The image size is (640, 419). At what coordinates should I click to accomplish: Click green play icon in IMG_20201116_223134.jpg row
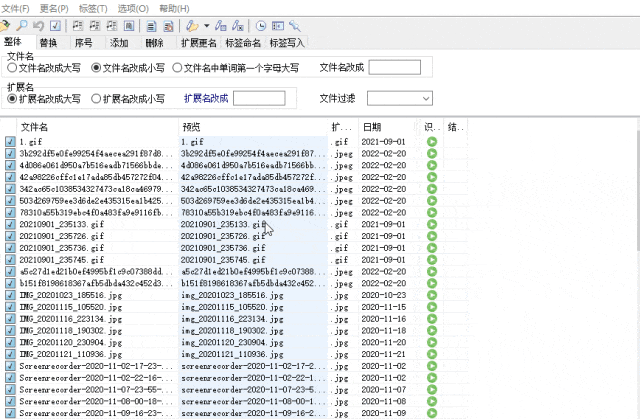pyautogui.click(x=432, y=319)
